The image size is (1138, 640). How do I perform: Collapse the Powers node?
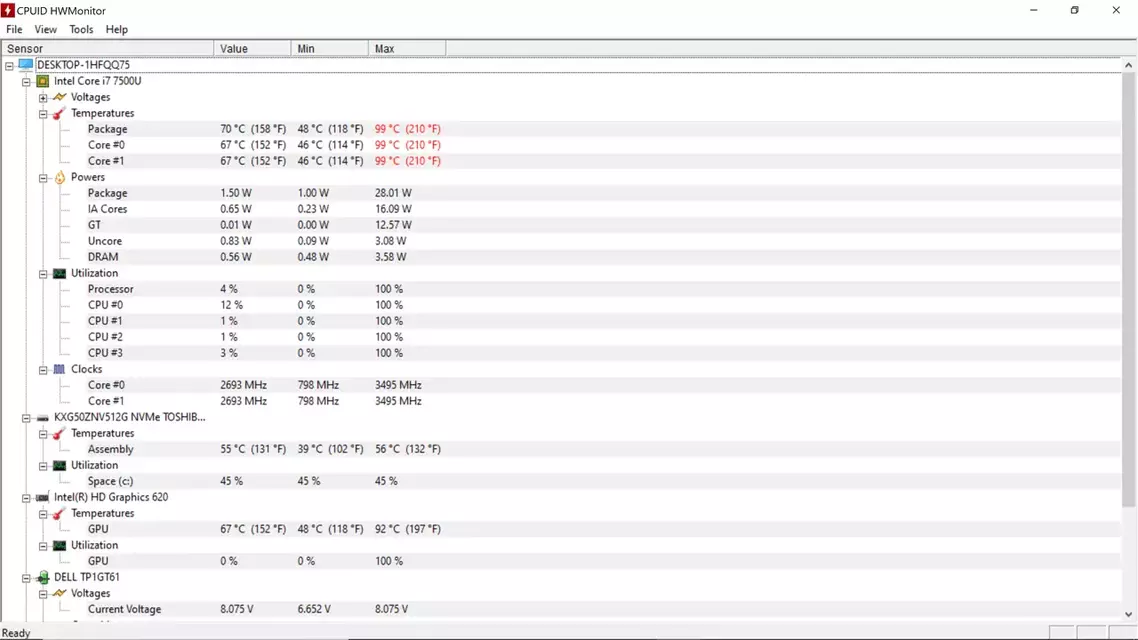coord(43,178)
